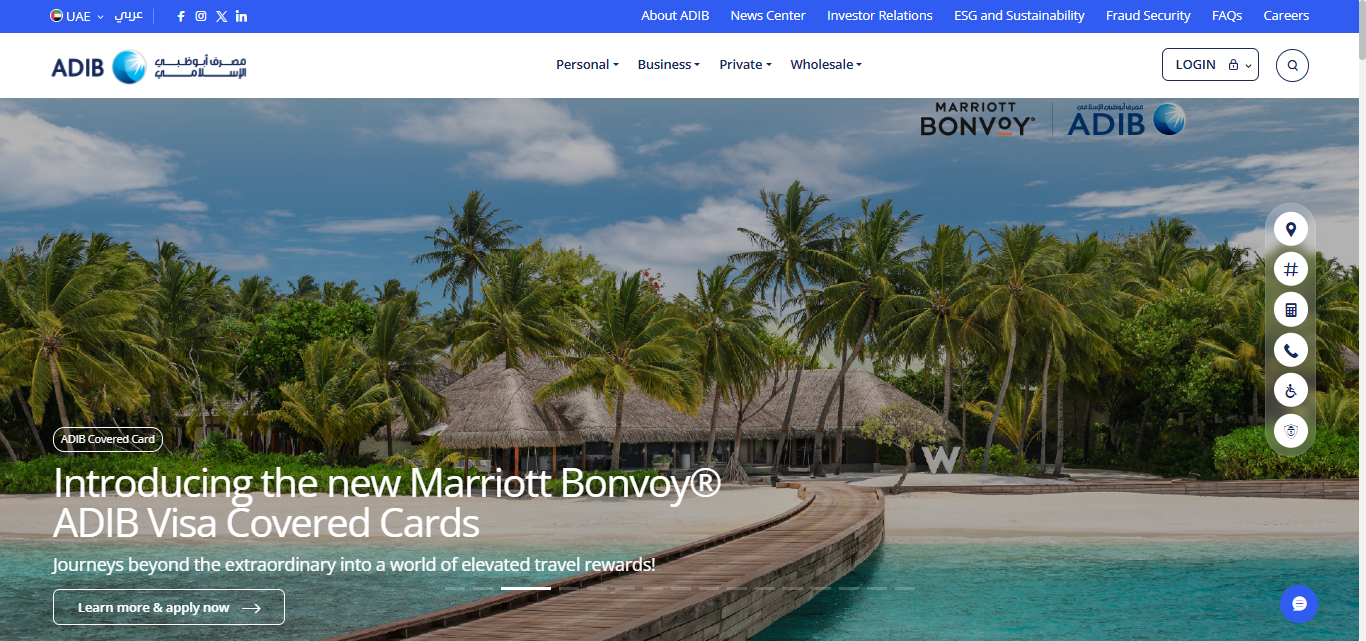Click the Marriott Bonvoy headline text
Screen dimensions: 1366x641
click(387, 503)
